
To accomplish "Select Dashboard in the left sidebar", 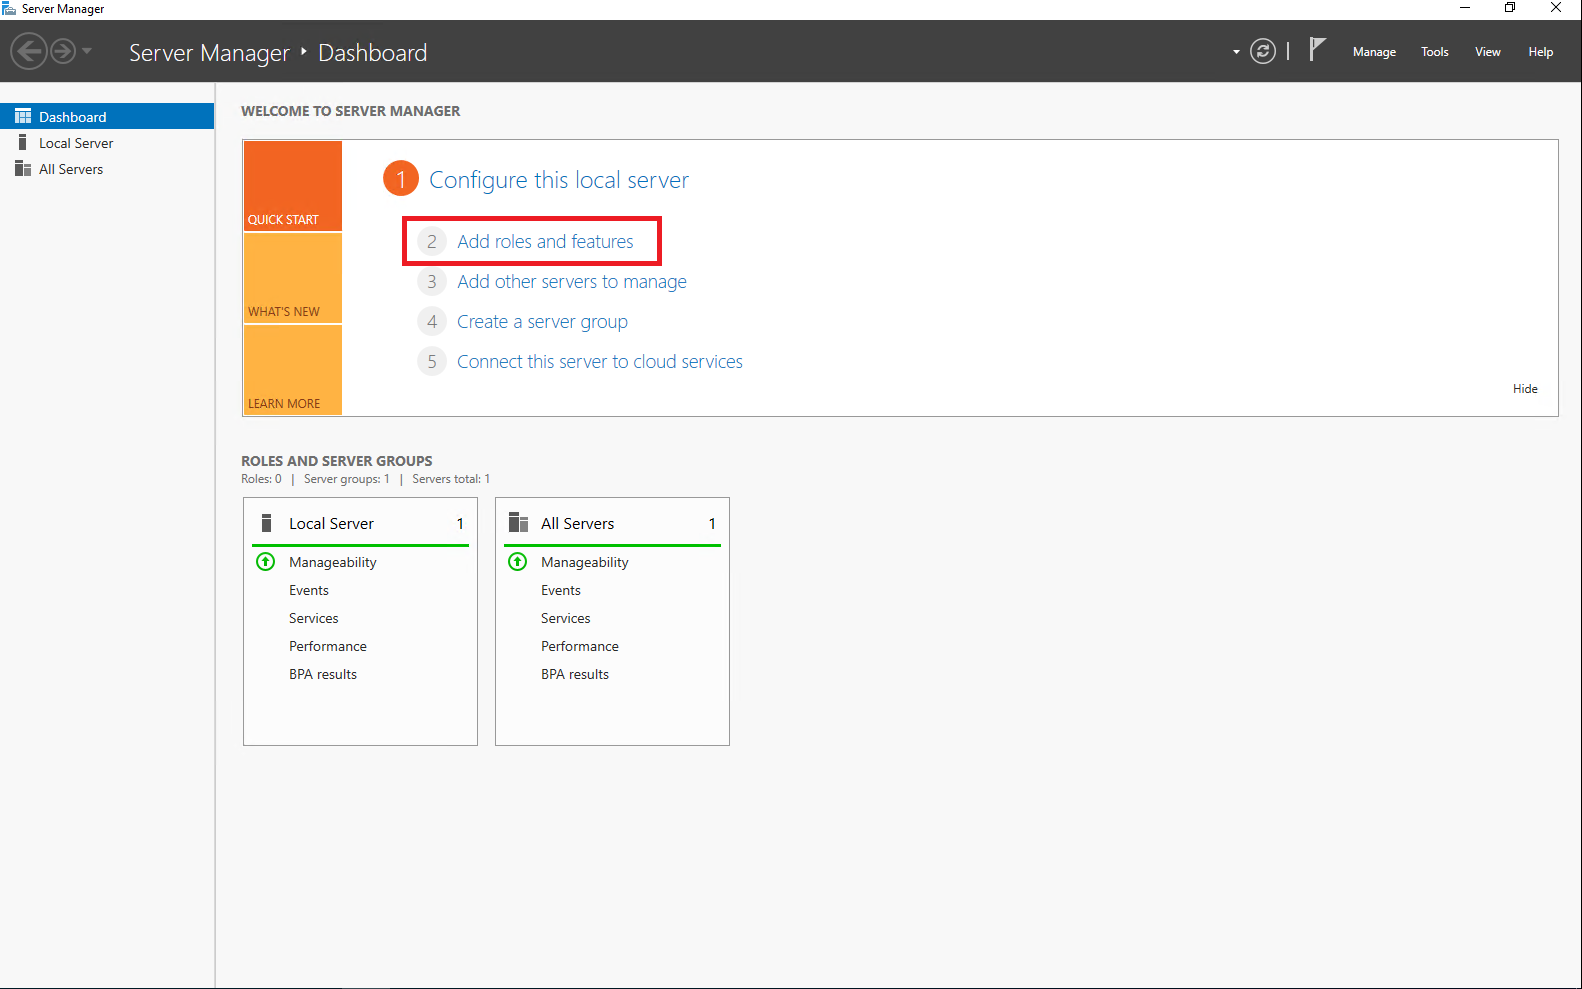I will tap(107, 116).
